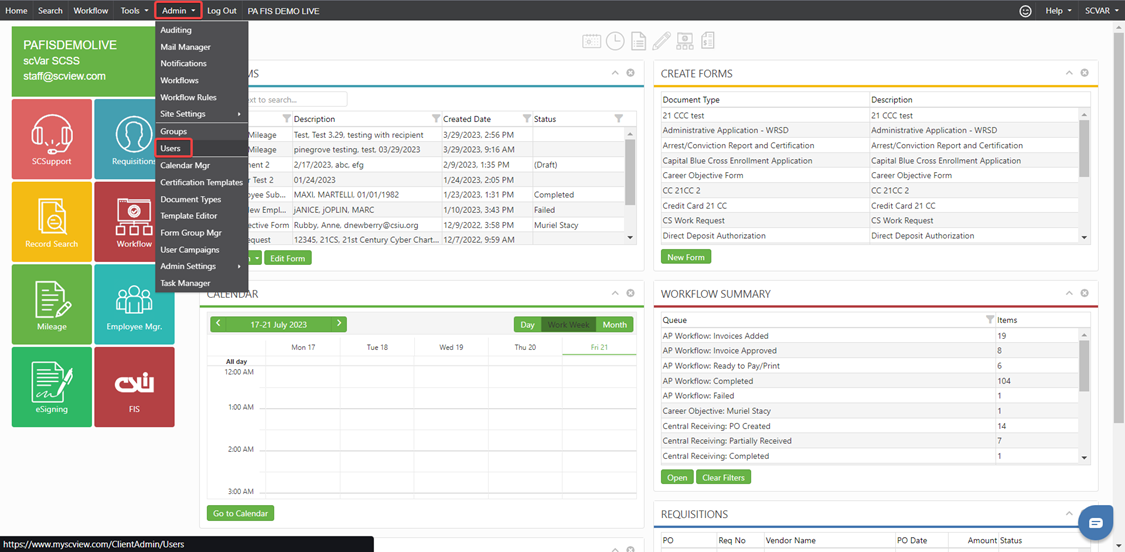Open the Record Search tile

tap(51, 221)
